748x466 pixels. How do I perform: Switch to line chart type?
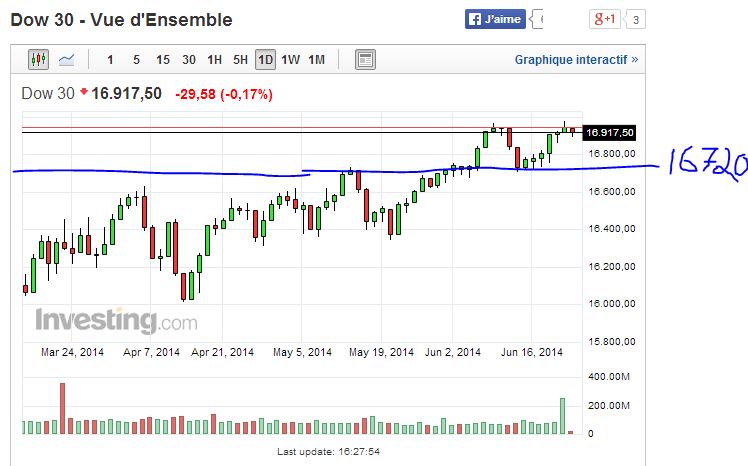(x=66, y=60)
